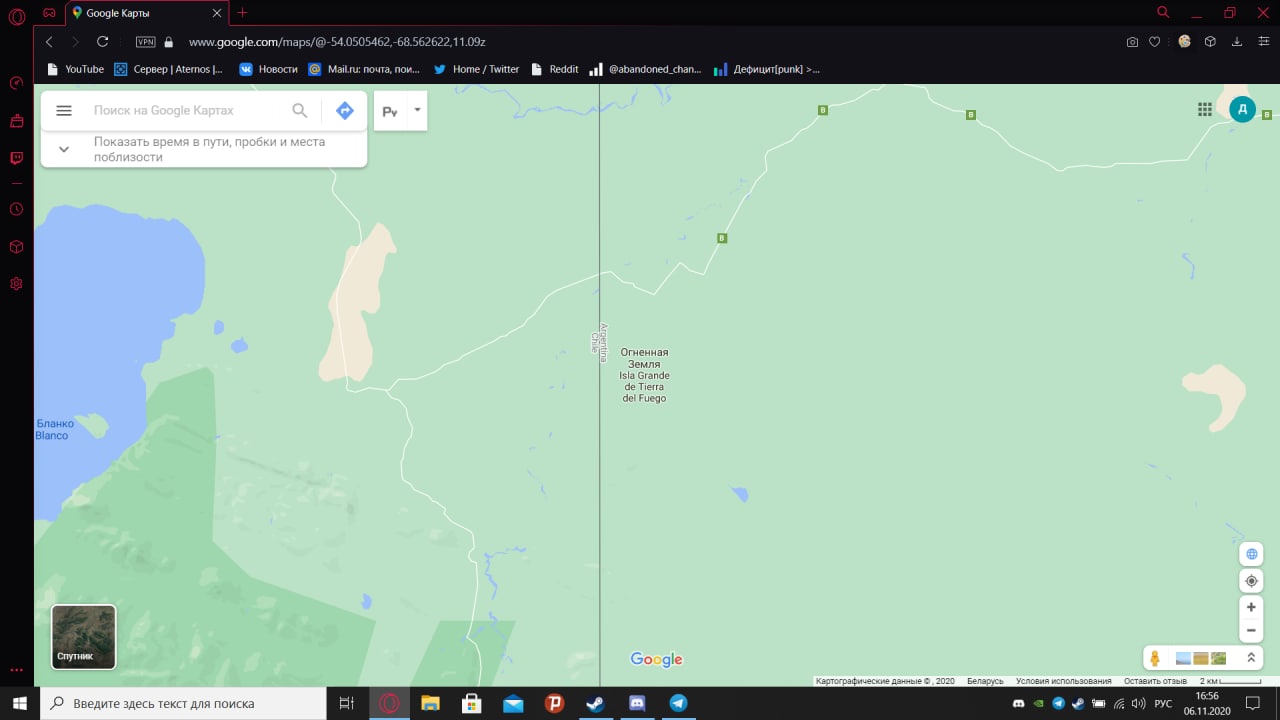The height and width of the screenshot is (720, 1280).
Task: Open the Reddit bookmark
Action: click(x=555, y=69)
